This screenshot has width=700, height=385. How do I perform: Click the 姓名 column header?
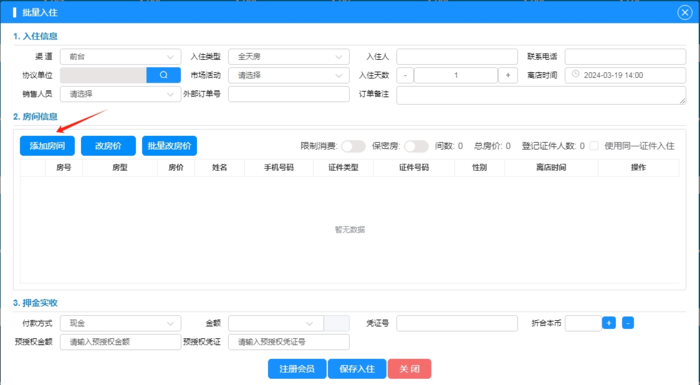pos(219,167)
